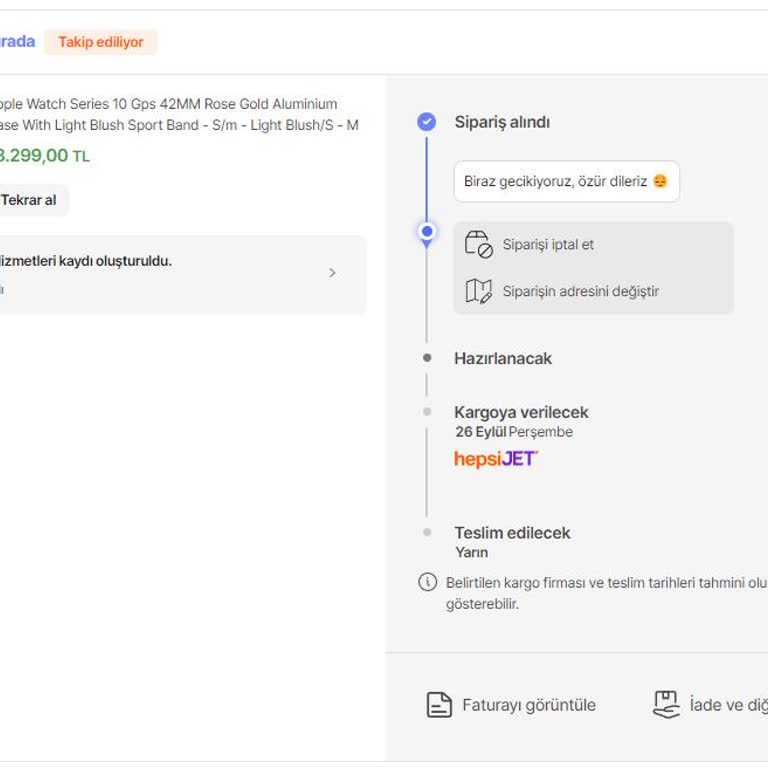The height and width of the screenshot is (768, 768).
Task: Click the current active step circle marker
Action: [x=427, y=232]
